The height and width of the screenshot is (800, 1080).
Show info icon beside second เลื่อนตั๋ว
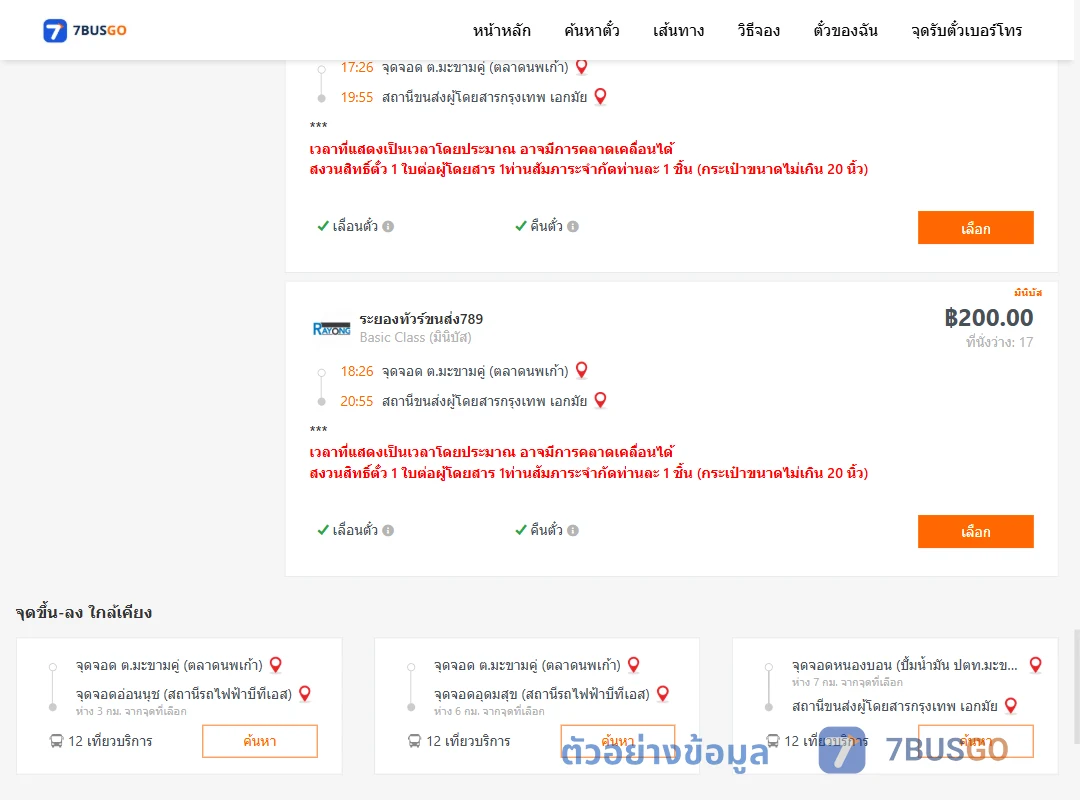[x=388, y=531]
